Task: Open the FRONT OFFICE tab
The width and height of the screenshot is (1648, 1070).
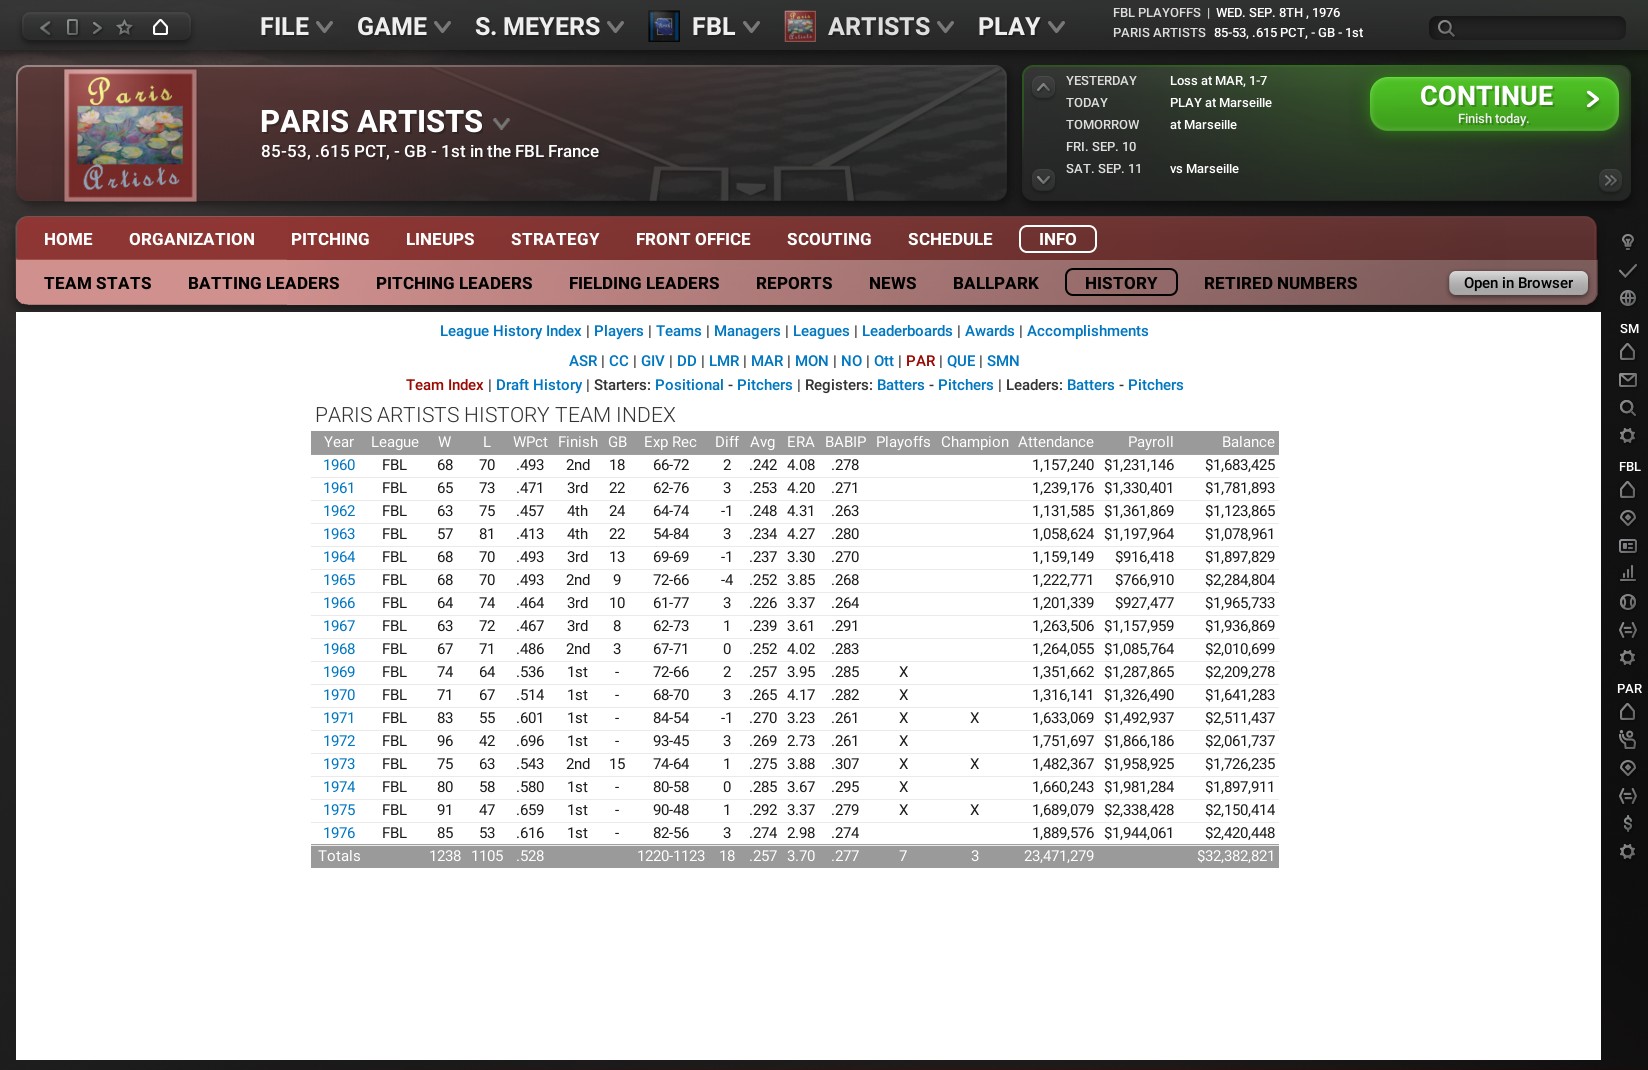Action: (693, 239)
